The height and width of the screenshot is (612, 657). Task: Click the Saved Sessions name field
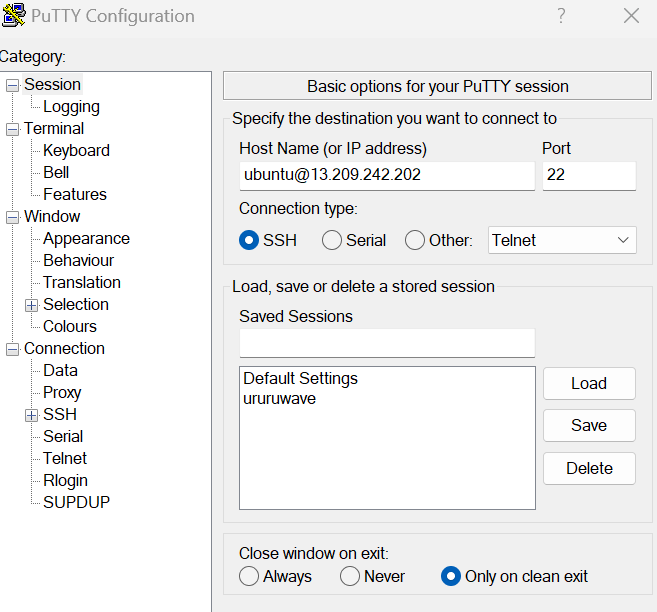click(x=387, y=343)
